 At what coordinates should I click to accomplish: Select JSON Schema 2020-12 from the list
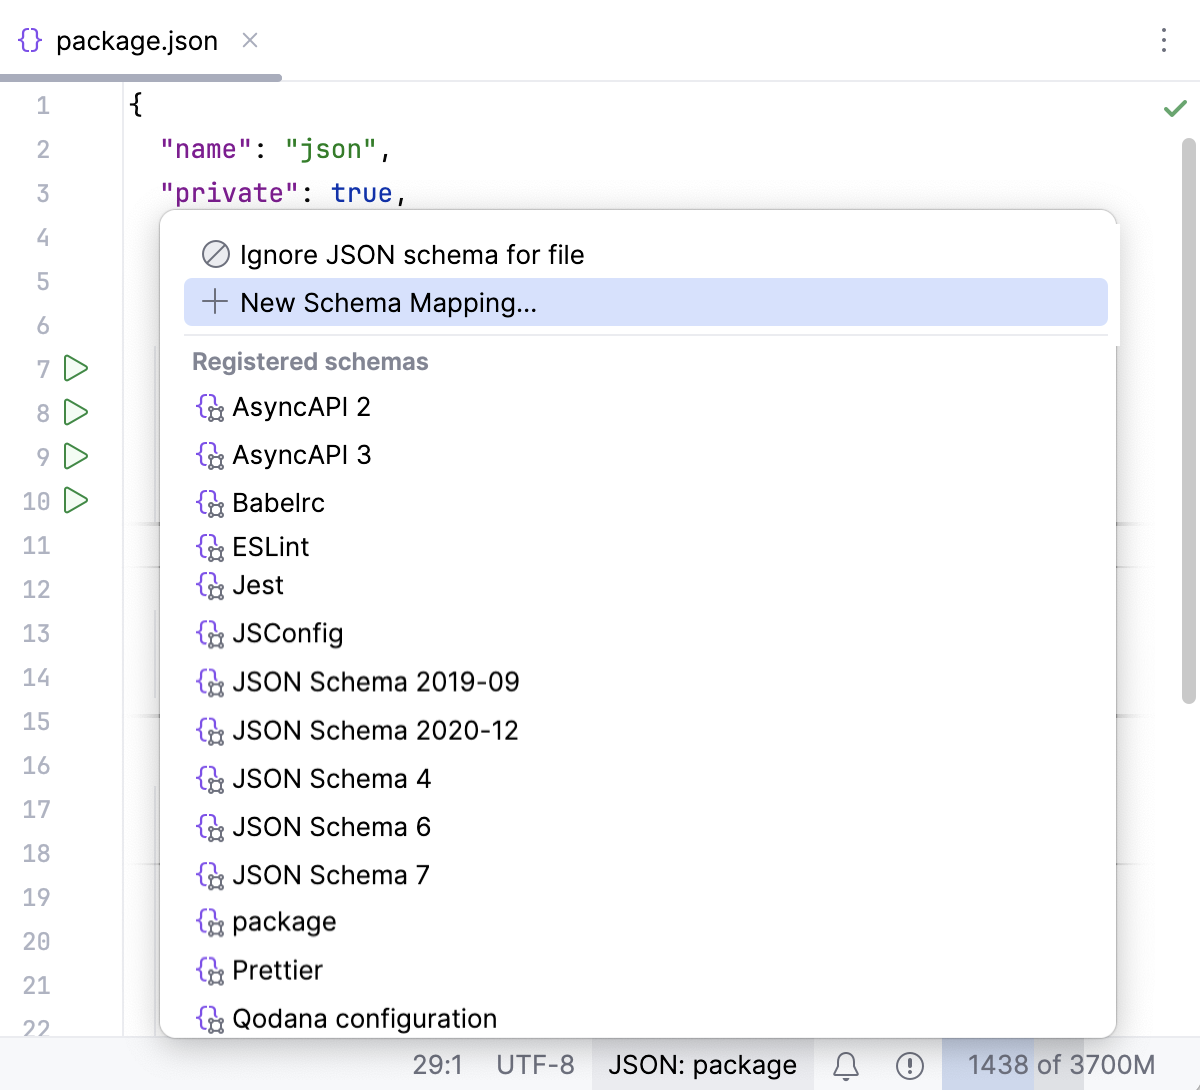pos(375,730)
